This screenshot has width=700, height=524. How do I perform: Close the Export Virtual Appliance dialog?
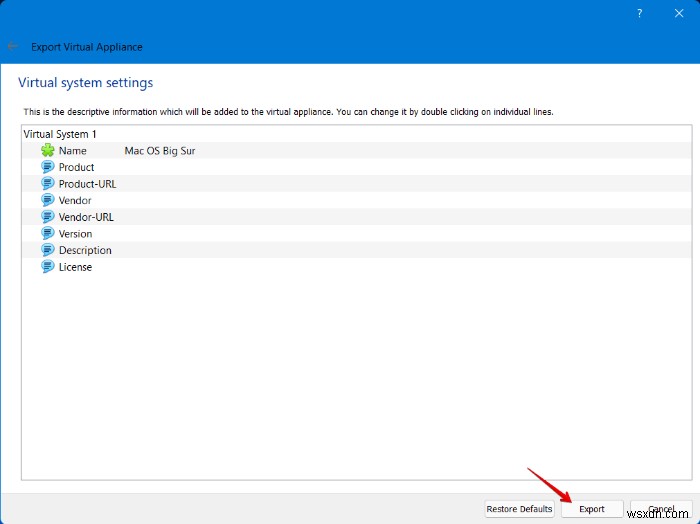pyautogui.click(x=679, y=13)
